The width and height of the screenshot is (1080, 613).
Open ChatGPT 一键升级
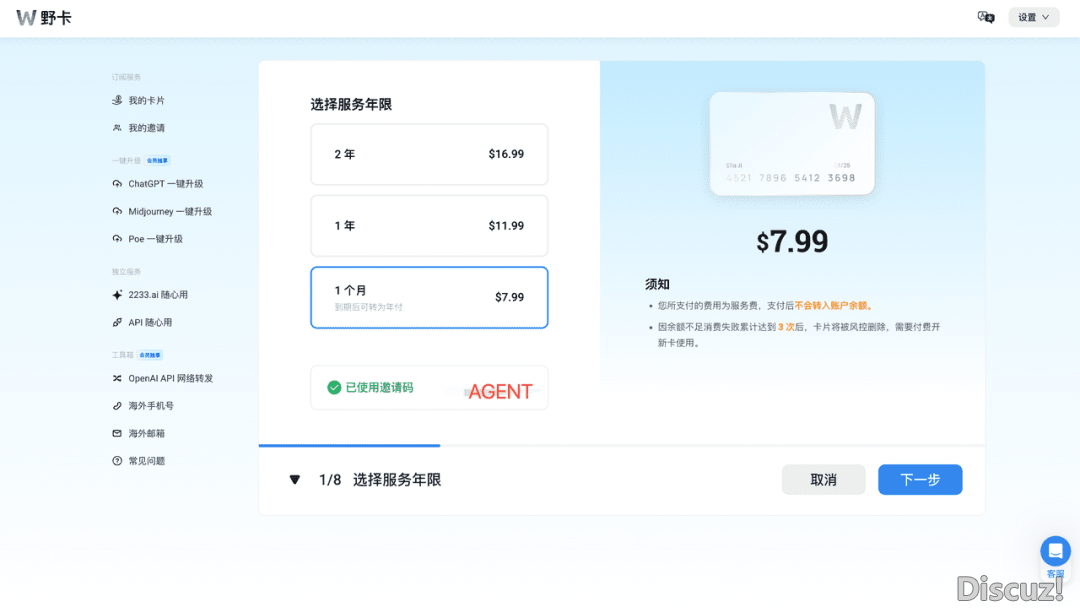tap(165, 184)
